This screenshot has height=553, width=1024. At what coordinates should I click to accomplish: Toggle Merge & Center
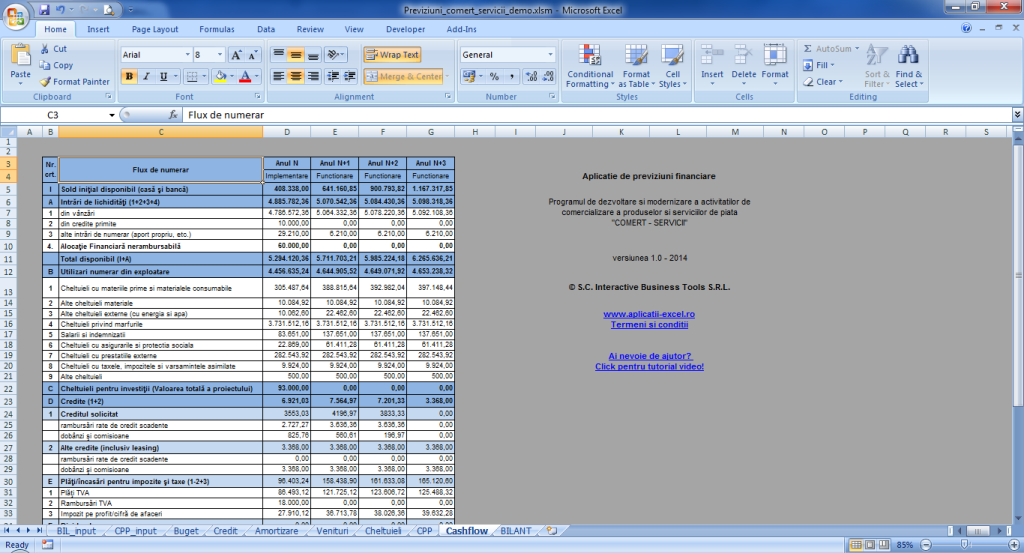pyautogui.click(x=404, y=76)
